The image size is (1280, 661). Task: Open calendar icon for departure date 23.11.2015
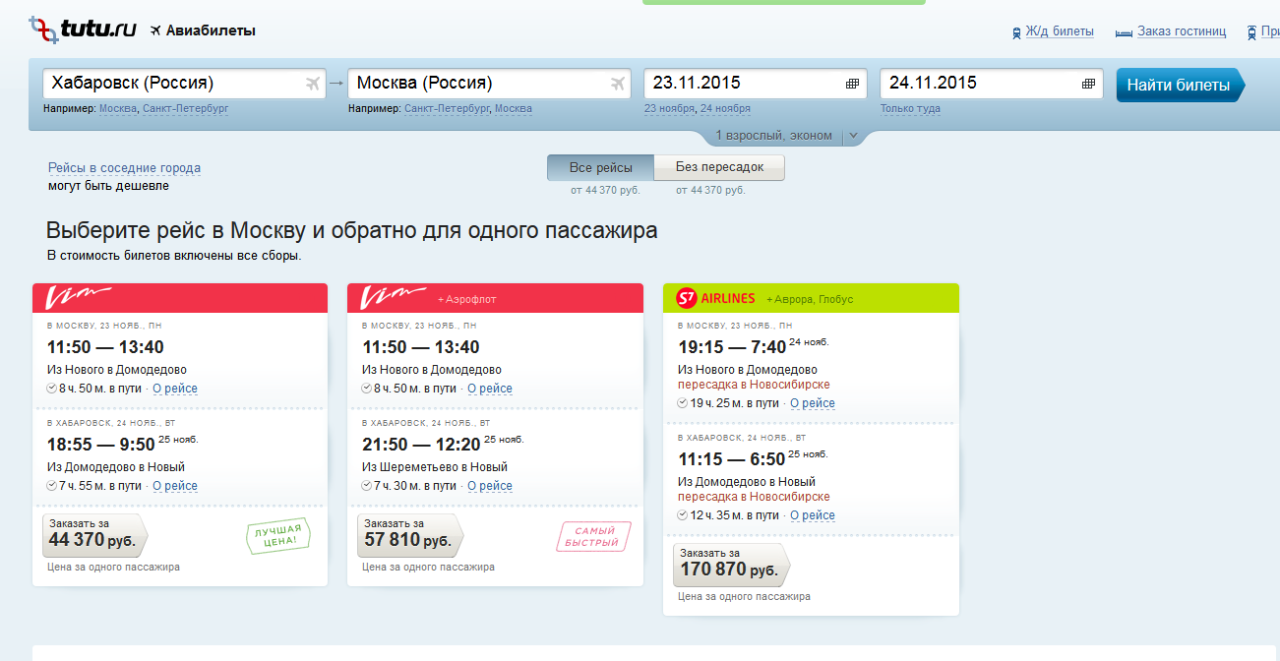click(x=852, y=84)
